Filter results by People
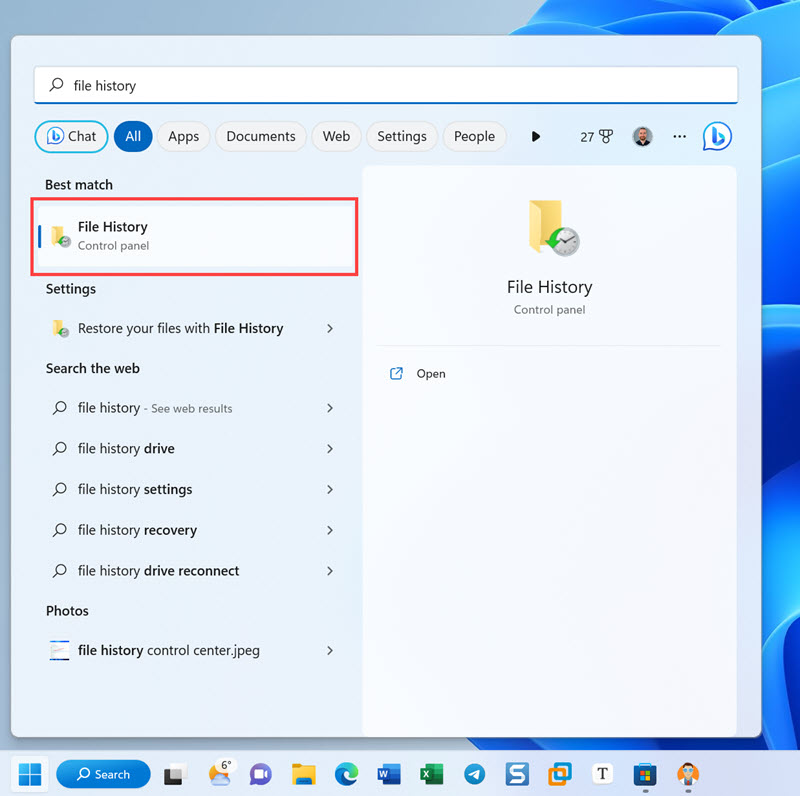This screenshot has width=800, height=796. pyautogui.click(x=474, y=136)
